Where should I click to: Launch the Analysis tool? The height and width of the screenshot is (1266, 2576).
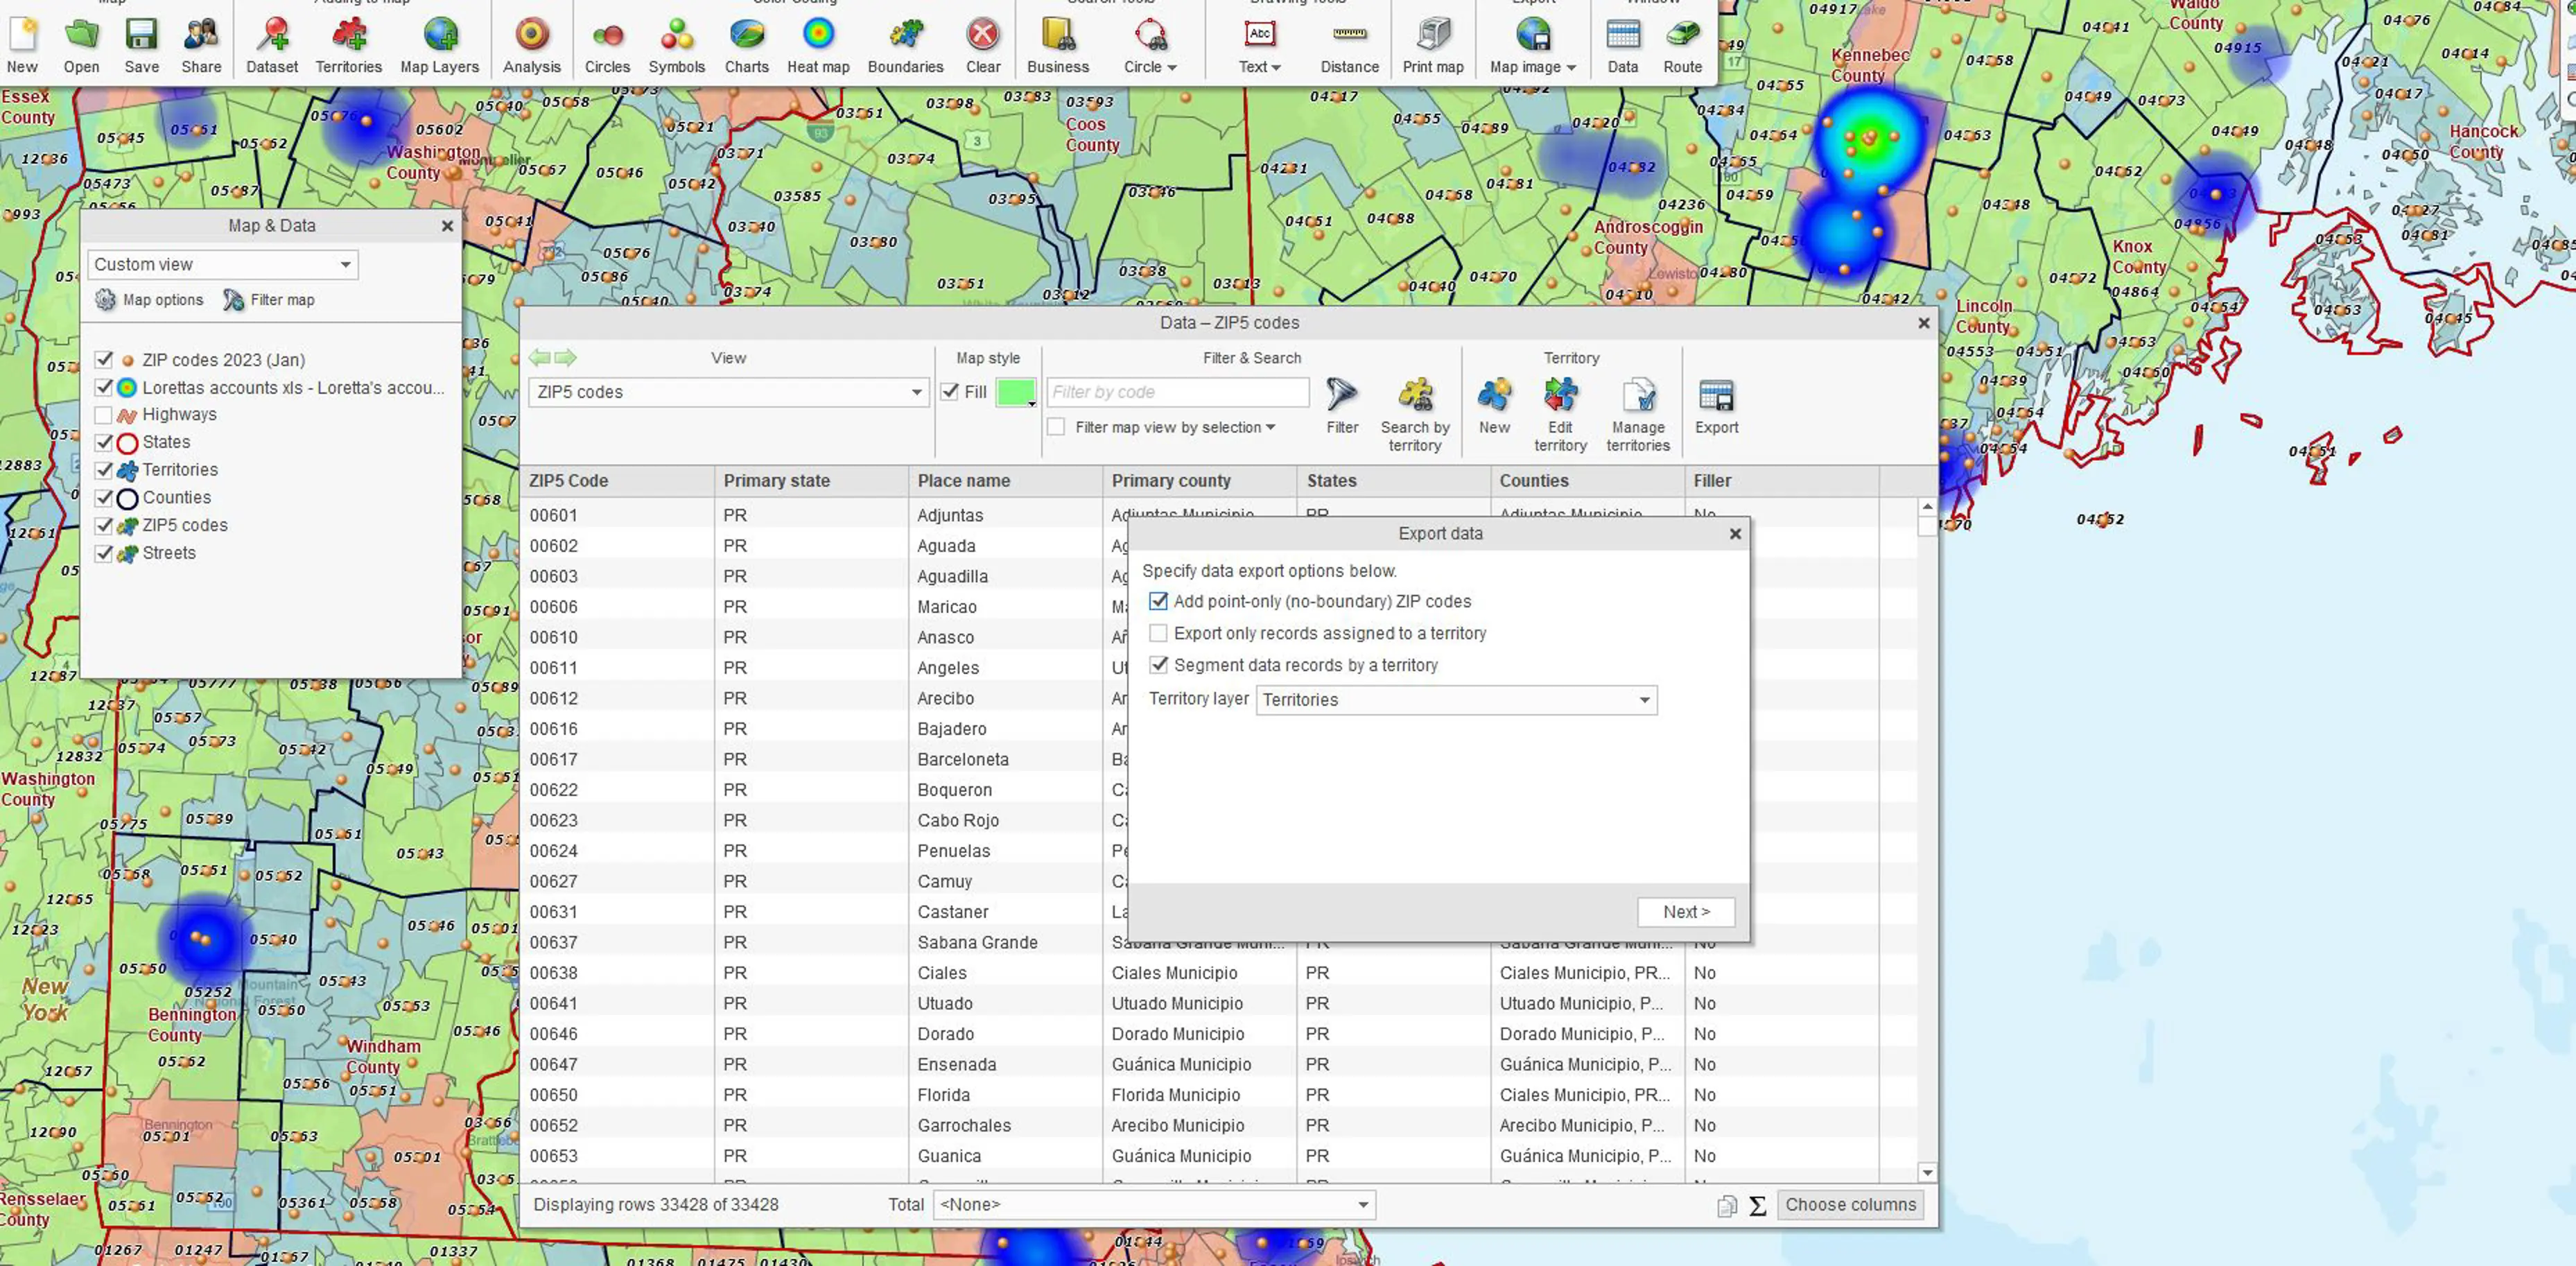coord(532,35)
